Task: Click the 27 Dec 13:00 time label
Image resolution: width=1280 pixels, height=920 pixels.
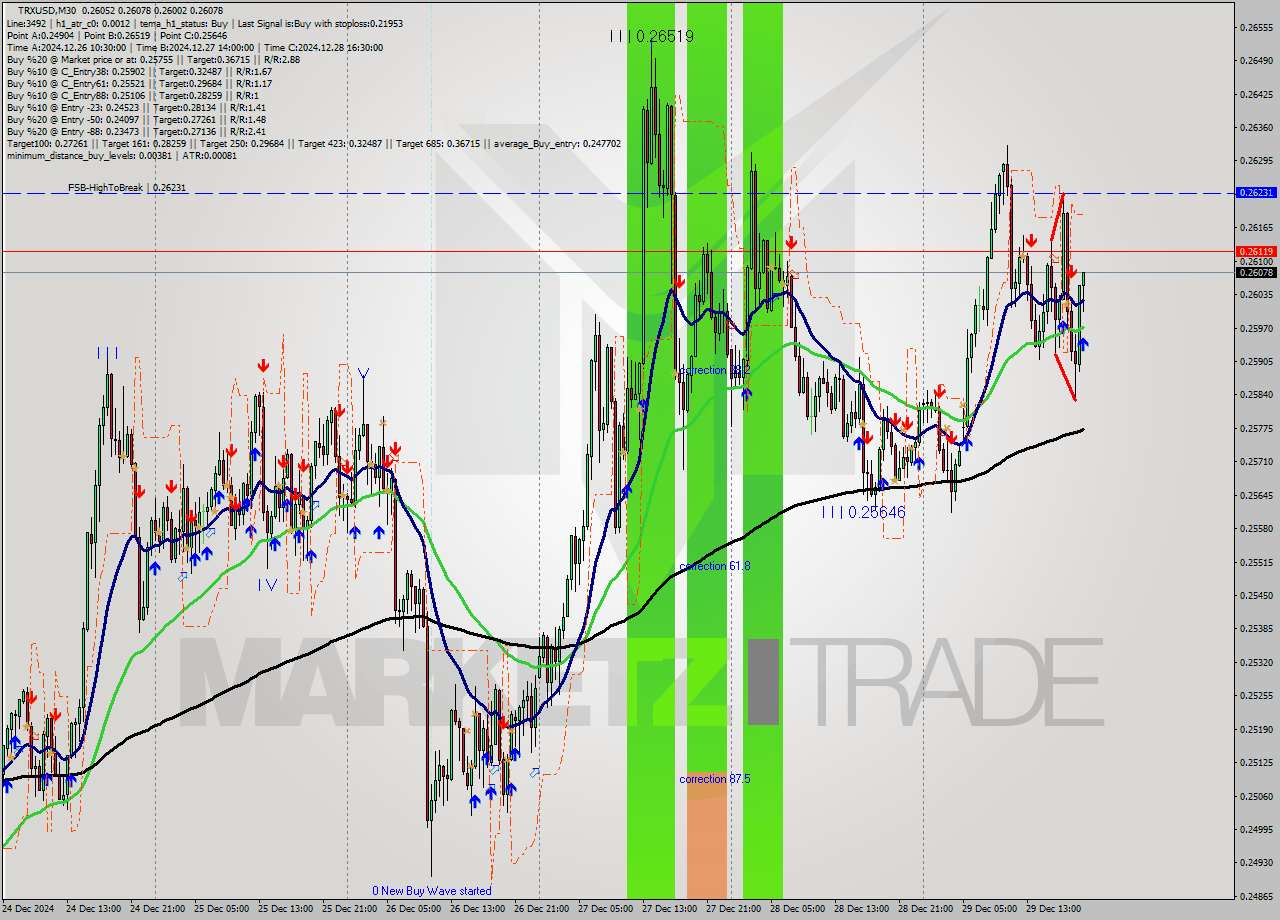Action: tap(670, 909)
